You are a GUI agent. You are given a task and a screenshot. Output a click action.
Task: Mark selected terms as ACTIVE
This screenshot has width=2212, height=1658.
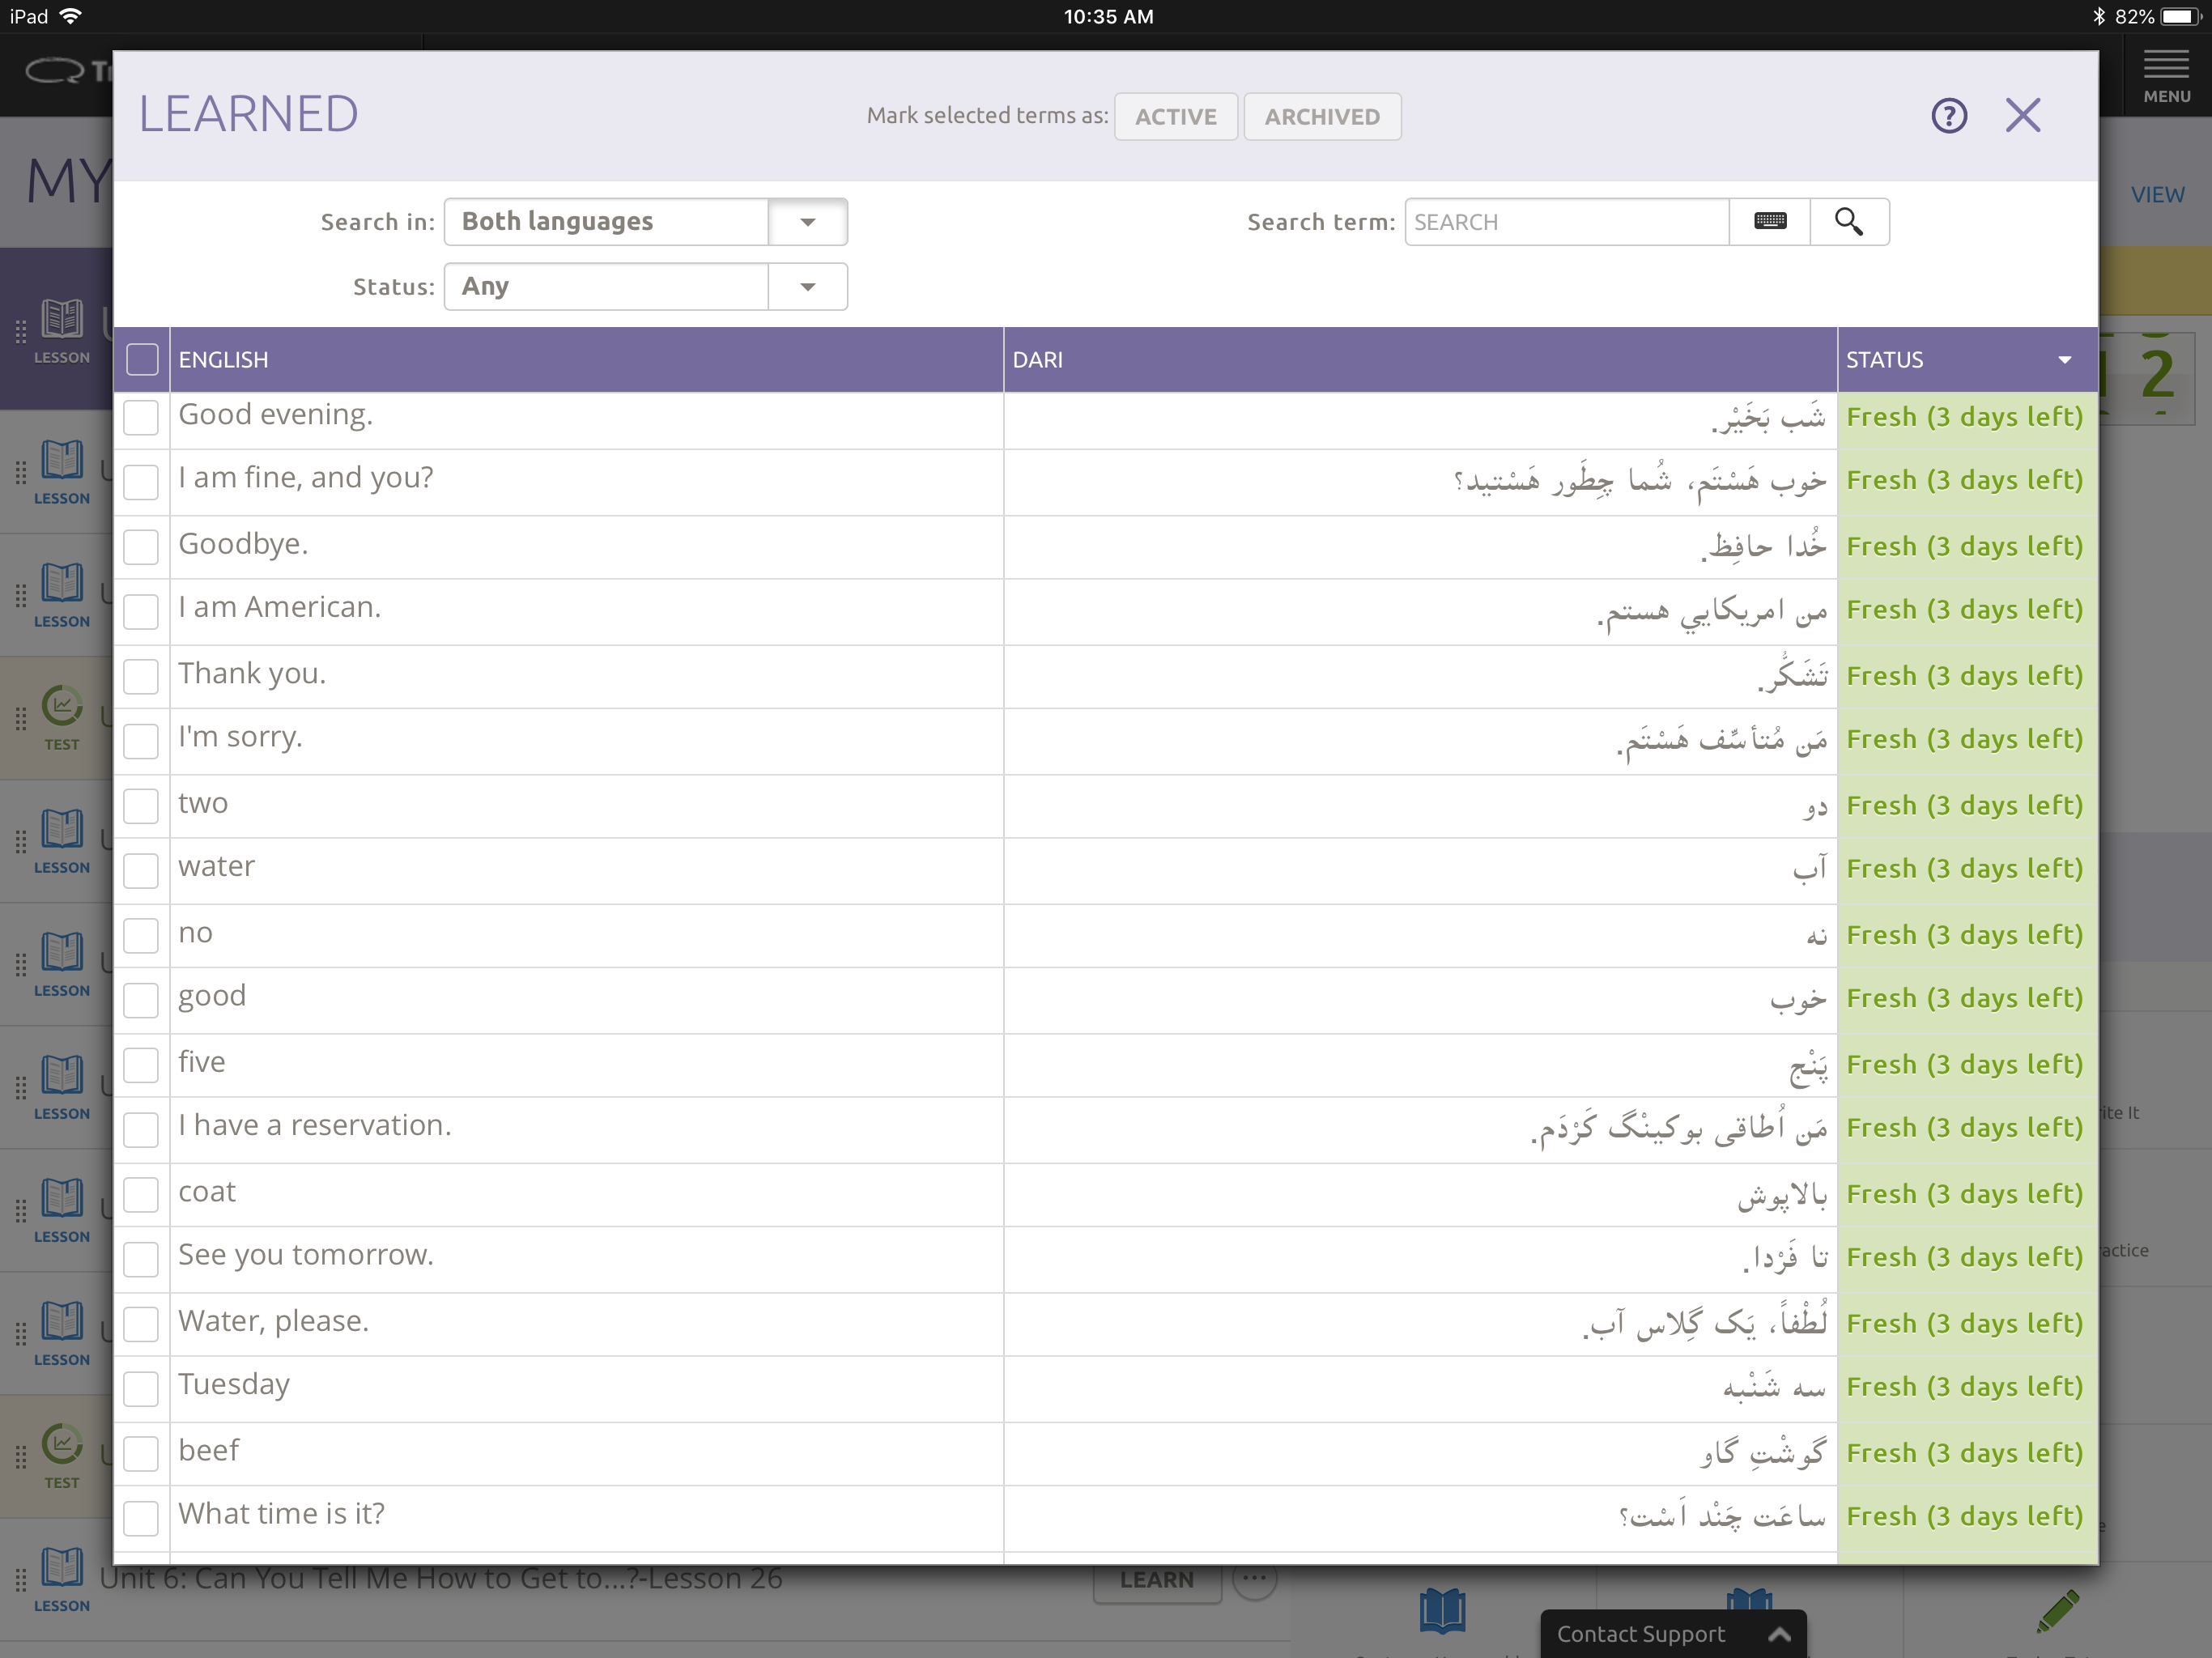pyautogui.click(x=1175, y=117)
